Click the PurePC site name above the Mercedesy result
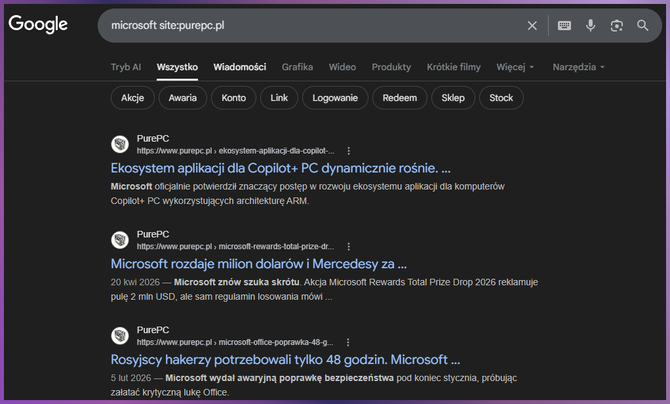Viewport: 670px width, 404px height. pyautogui.click(x=153, y=234)
